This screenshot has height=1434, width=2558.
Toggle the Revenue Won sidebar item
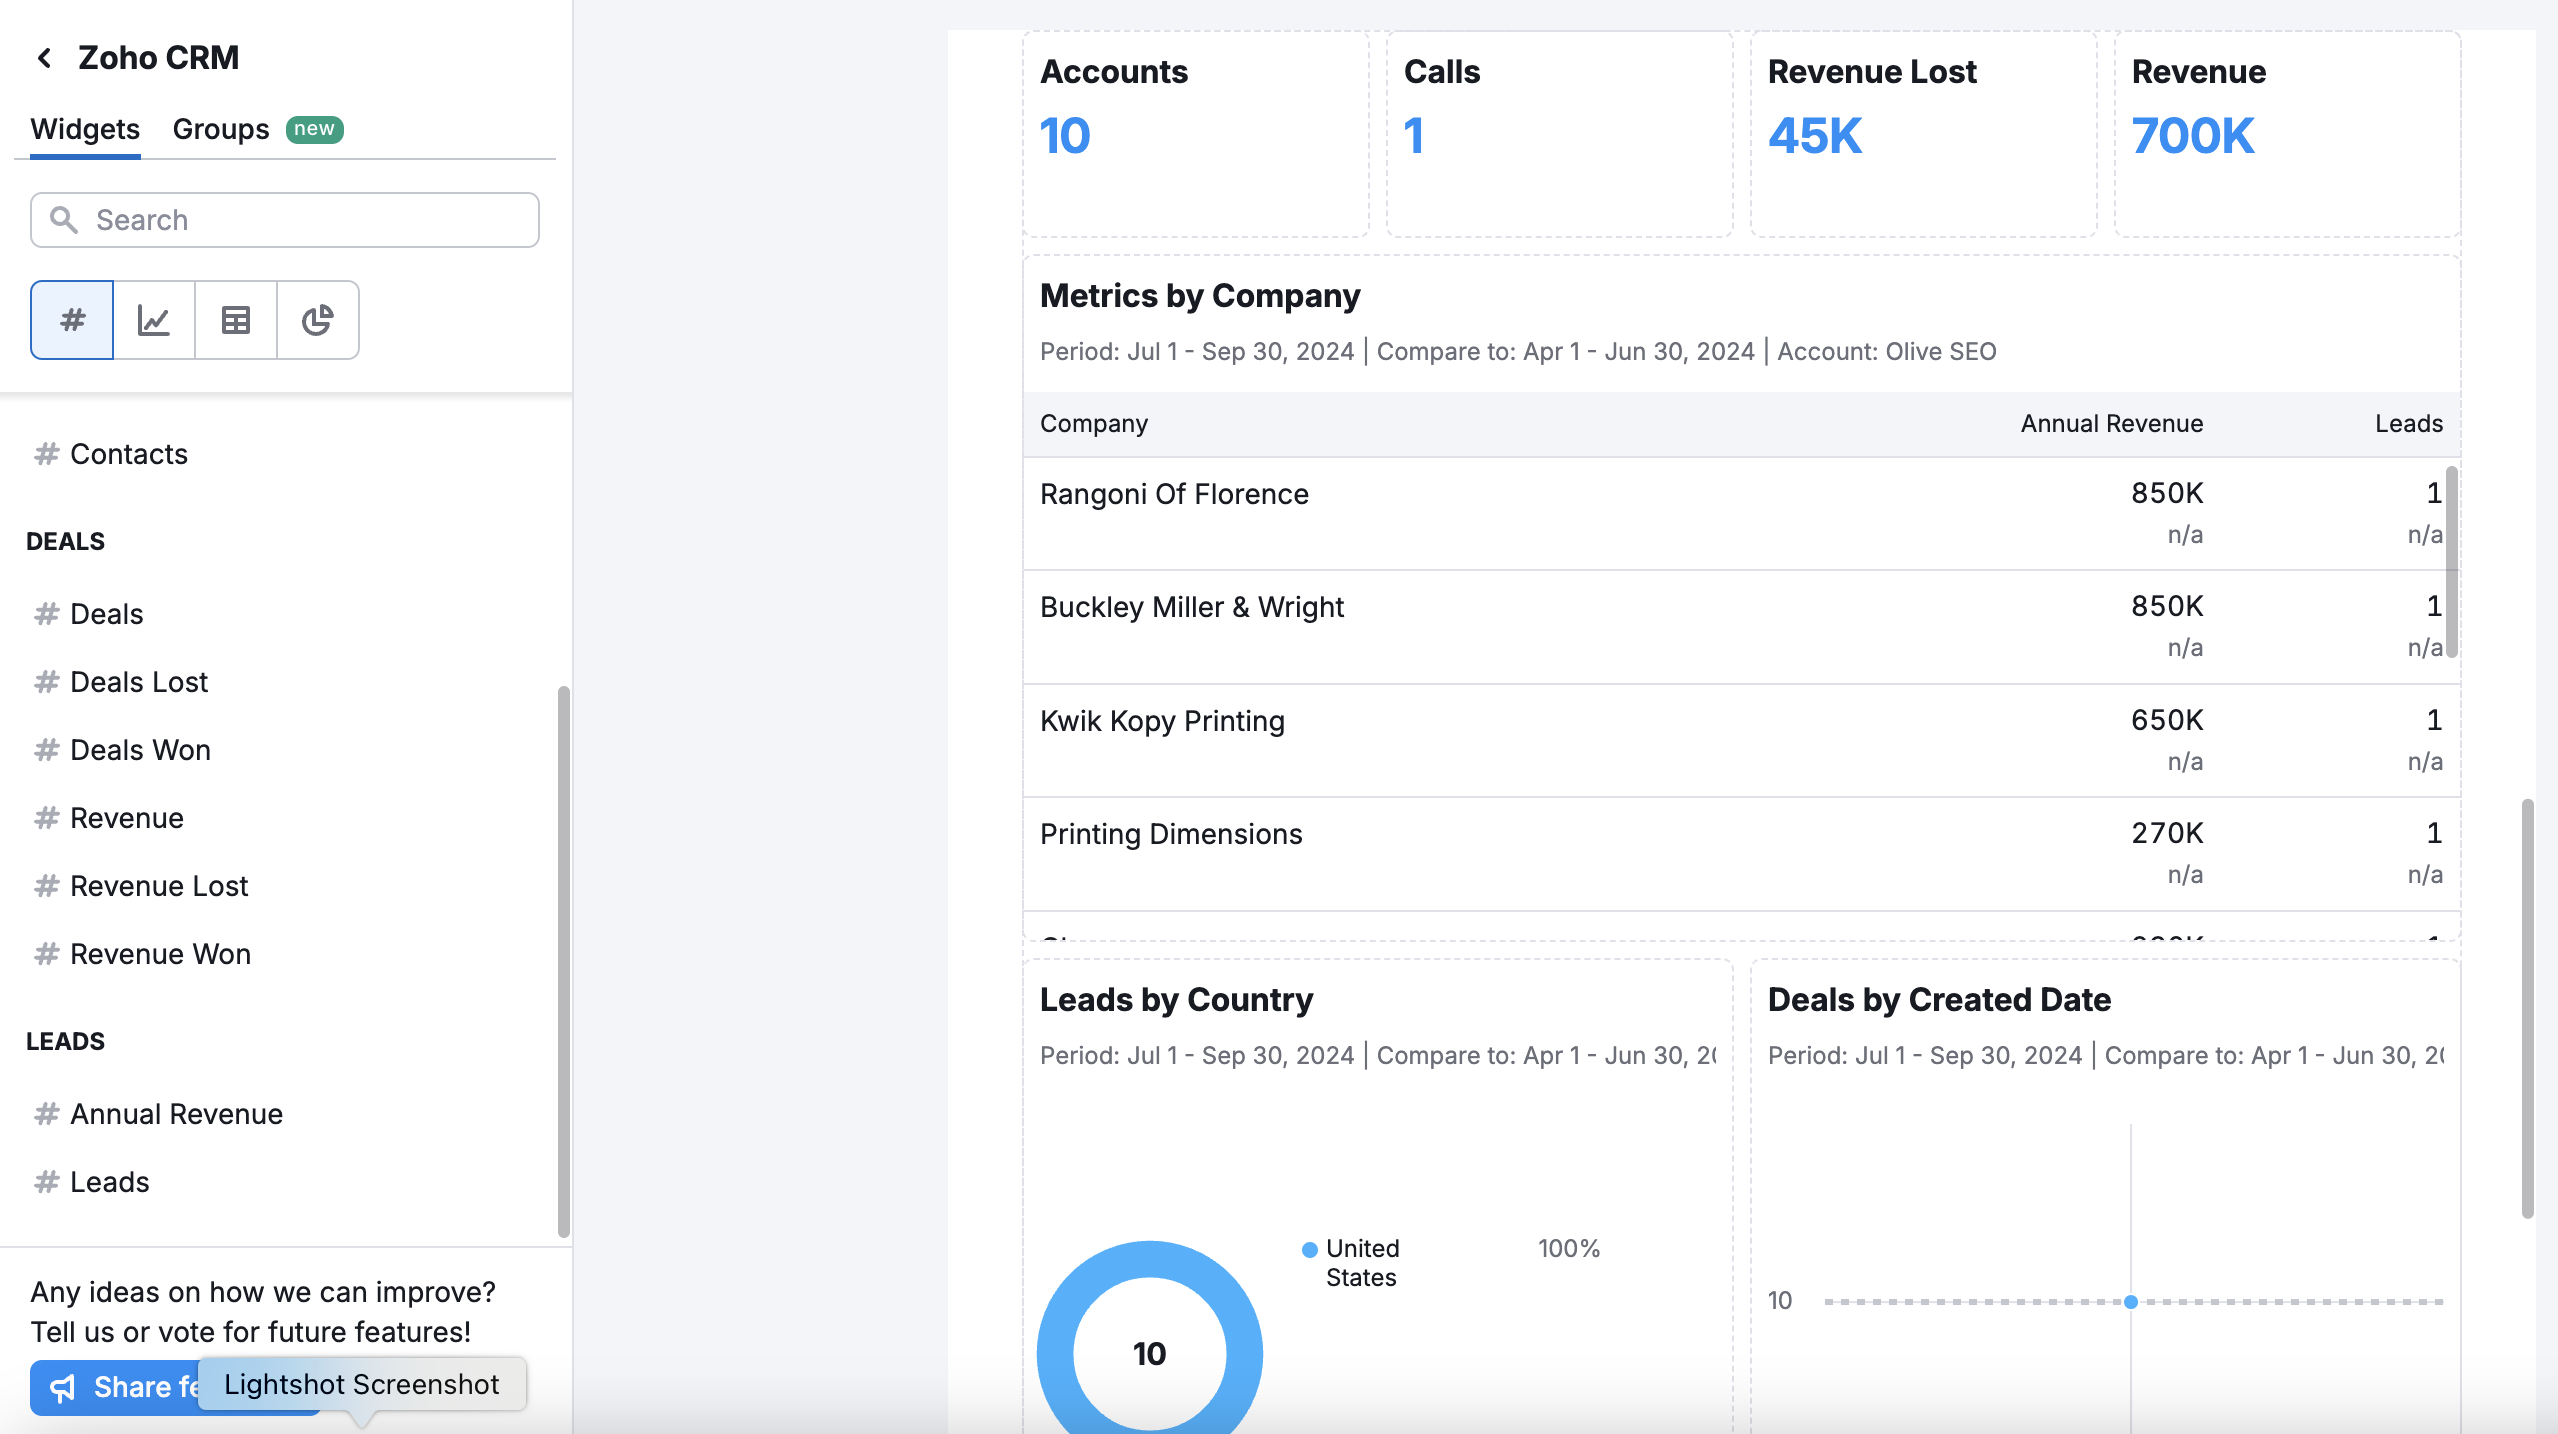(162, 952)
